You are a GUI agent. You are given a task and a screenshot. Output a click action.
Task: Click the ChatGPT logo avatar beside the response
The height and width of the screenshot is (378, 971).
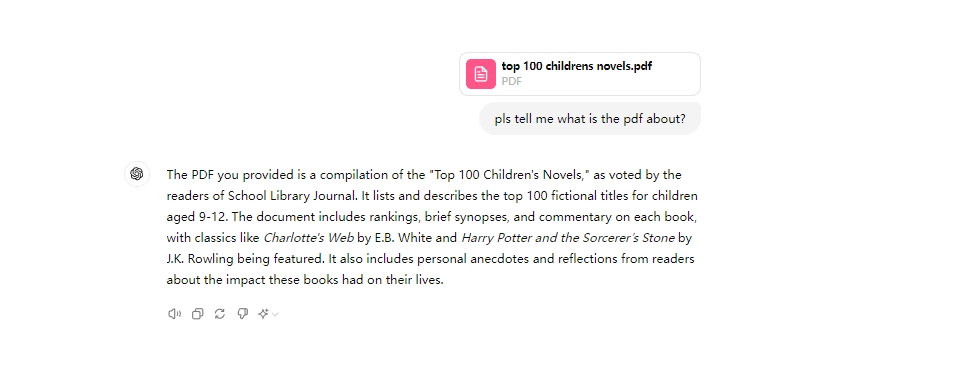pos(137,174)
